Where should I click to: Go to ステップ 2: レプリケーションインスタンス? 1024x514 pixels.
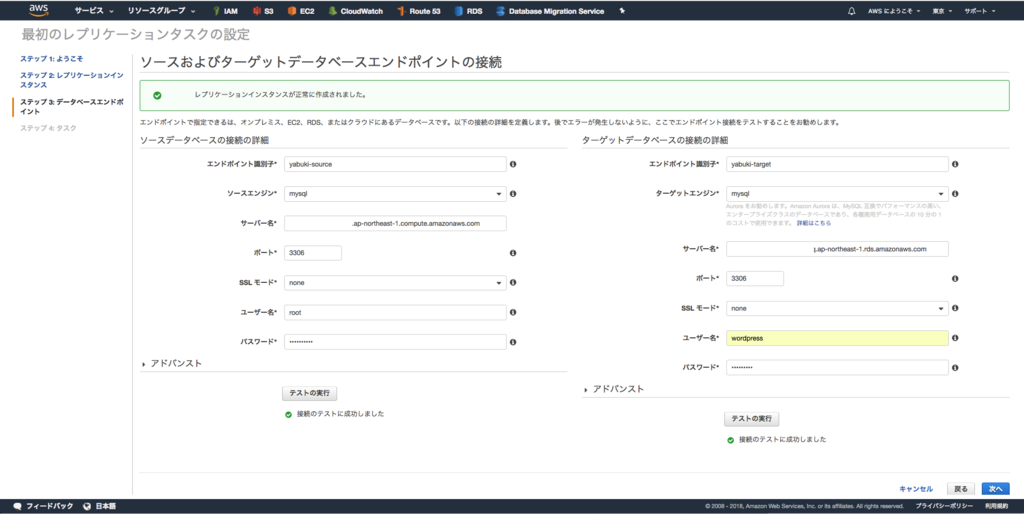tap(71, 80)
